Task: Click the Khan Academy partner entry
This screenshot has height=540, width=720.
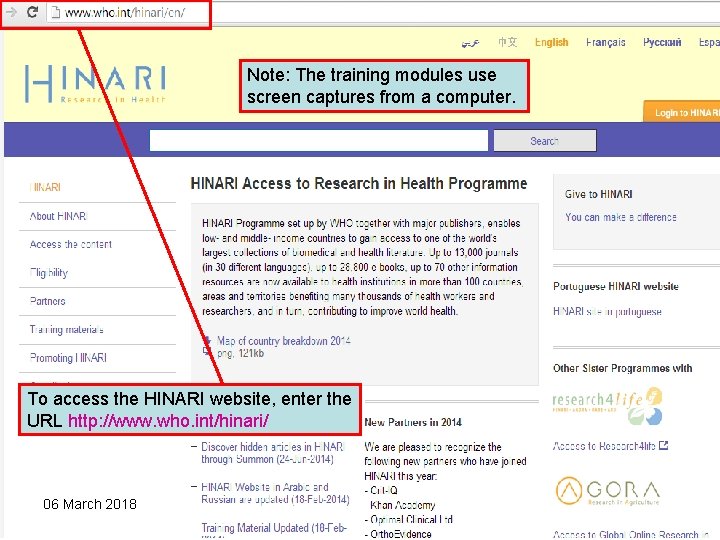Action: pyautogui.click(x=402, y=505)
